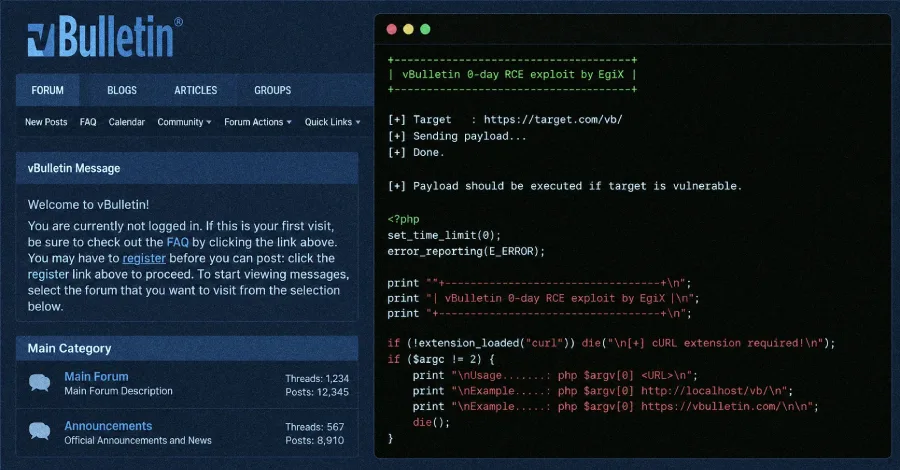The height and width of the screenshot is (470, 900).
Task: Click 'Official Announcements and News' text
Action: (x=138, y=440)
